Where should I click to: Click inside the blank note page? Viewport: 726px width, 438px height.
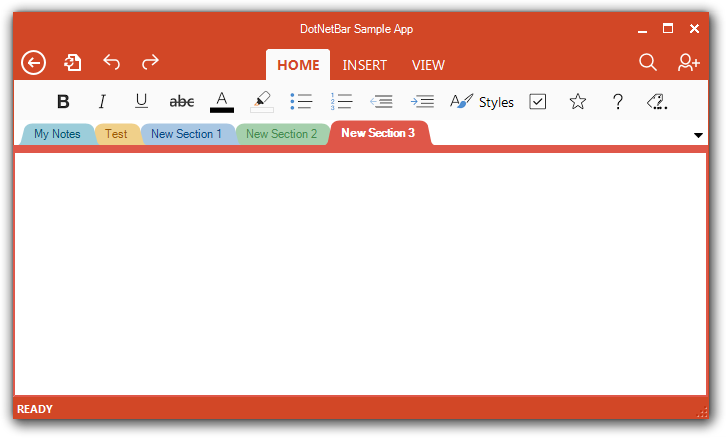[x=361, y=274]
